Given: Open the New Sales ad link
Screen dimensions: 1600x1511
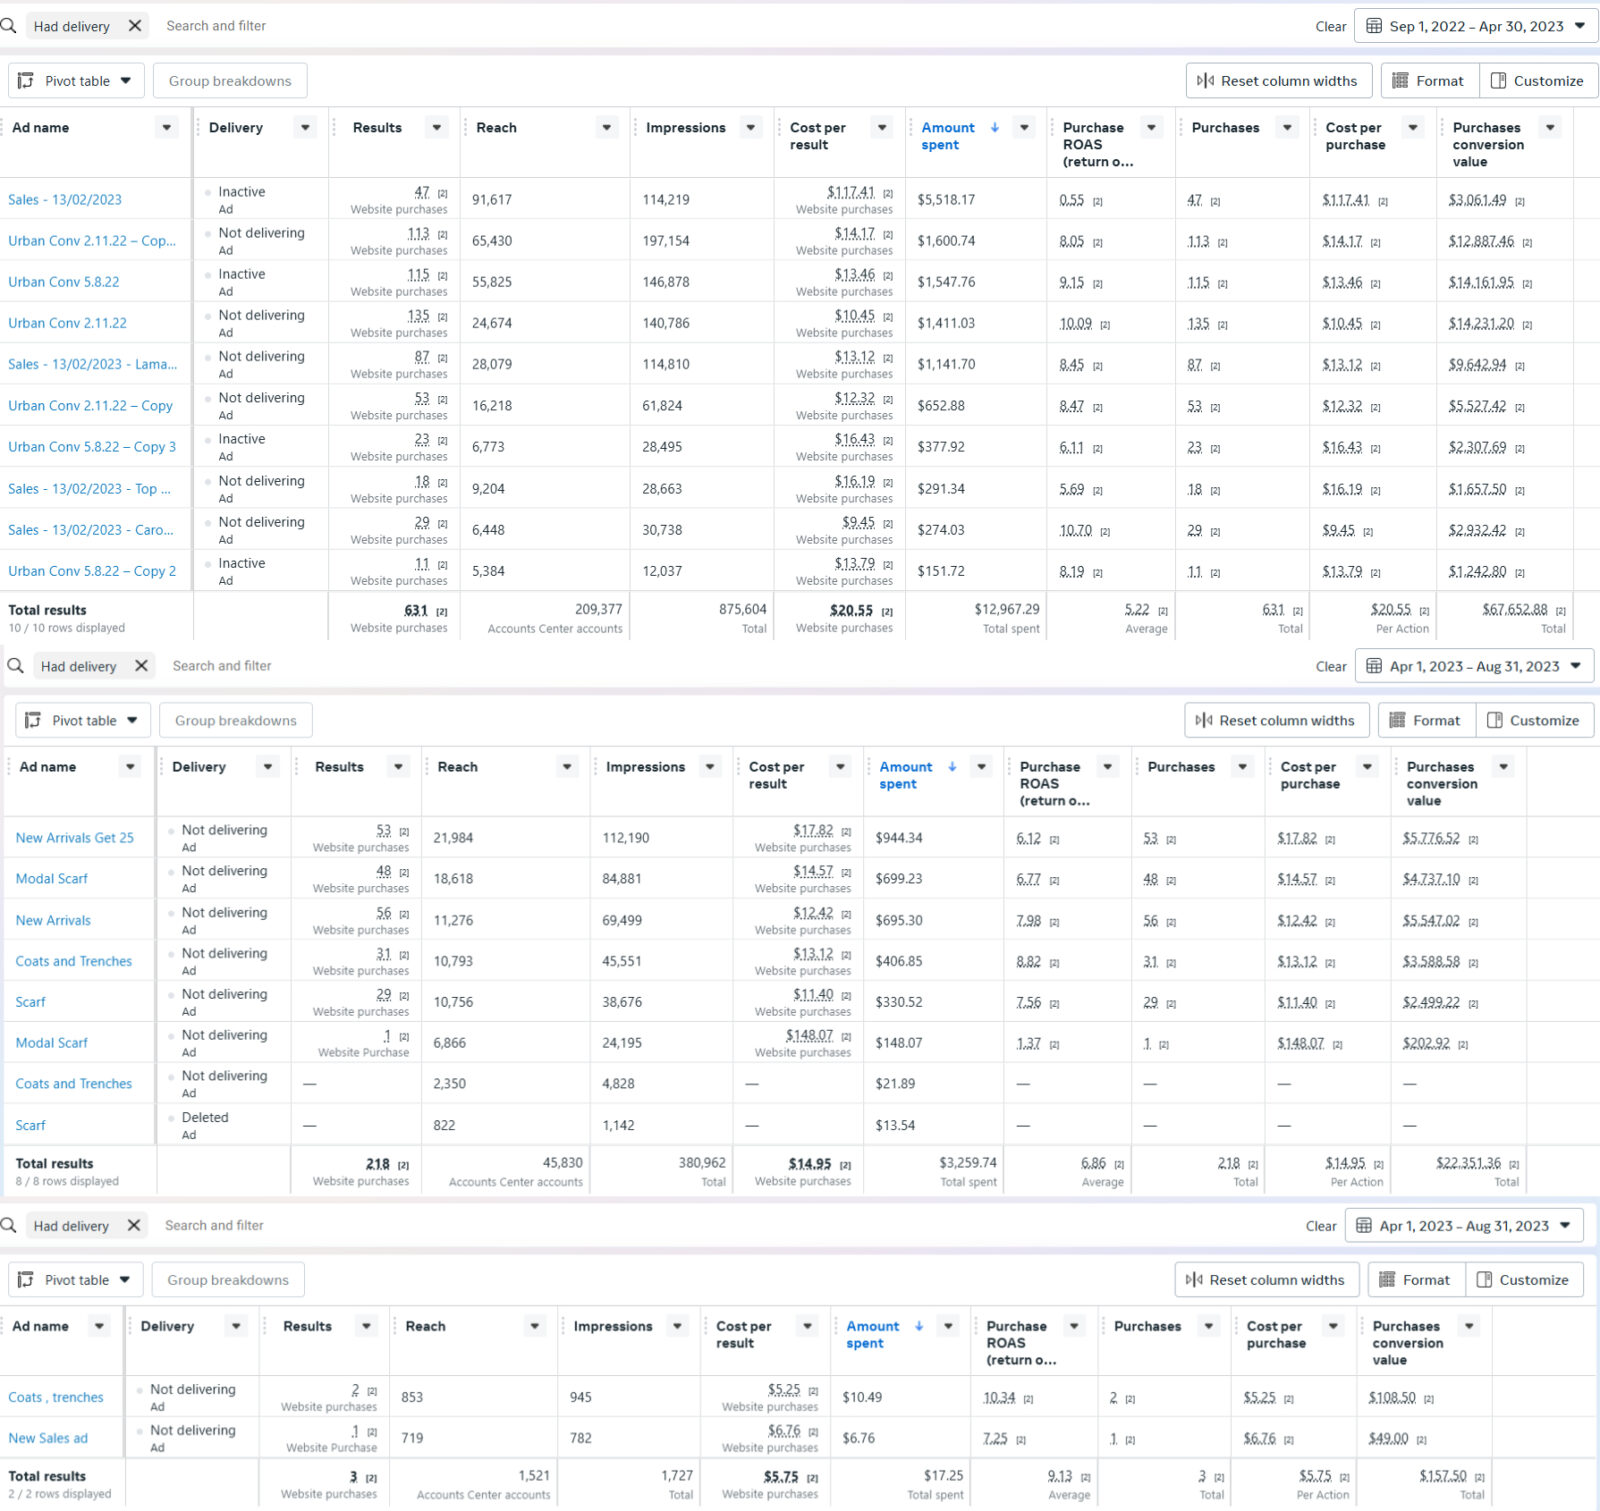Looking at the screenshot, I should tap(48, 1438).
